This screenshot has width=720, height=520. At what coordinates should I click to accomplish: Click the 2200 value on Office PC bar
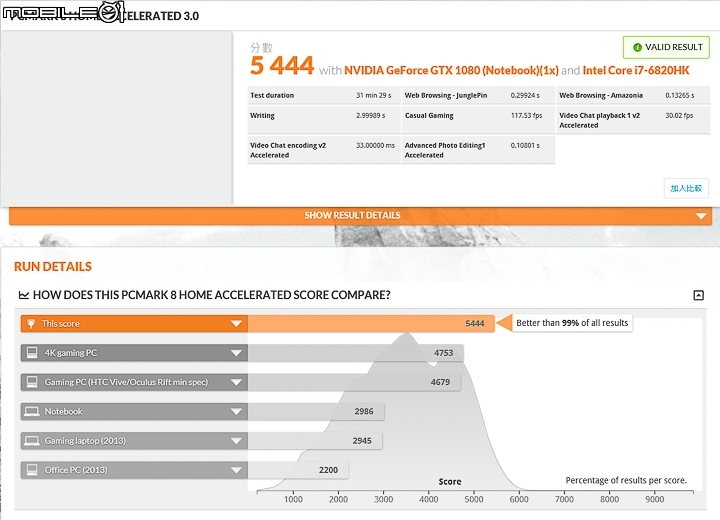[328, 470]
